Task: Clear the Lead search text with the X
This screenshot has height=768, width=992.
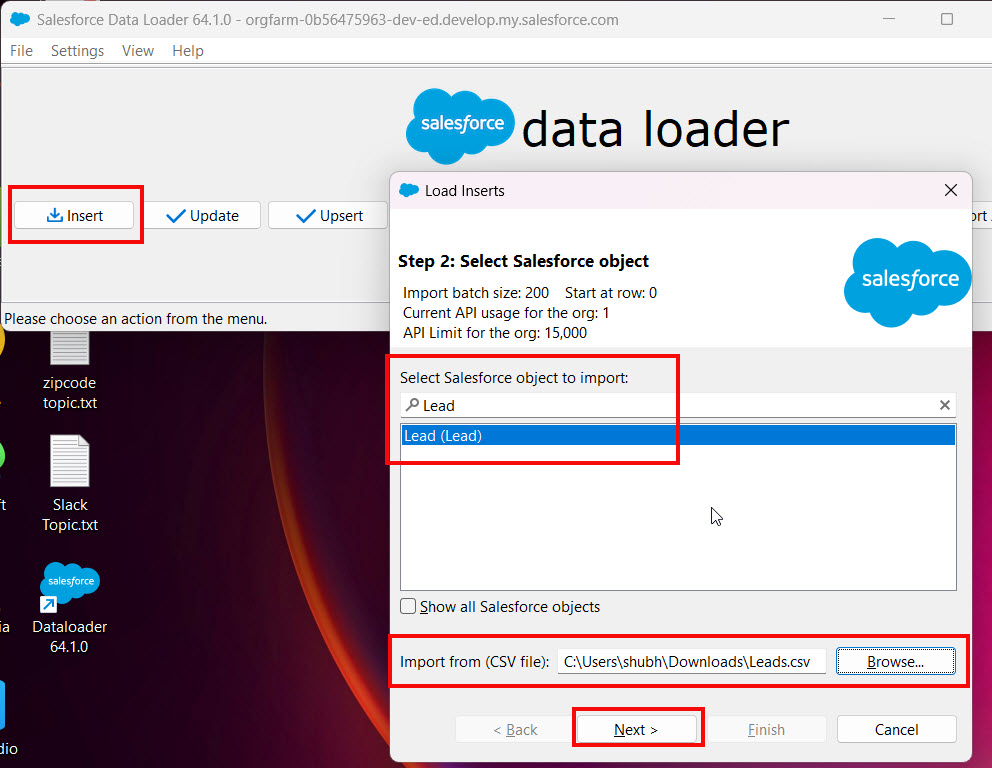Action: point(944,405)
